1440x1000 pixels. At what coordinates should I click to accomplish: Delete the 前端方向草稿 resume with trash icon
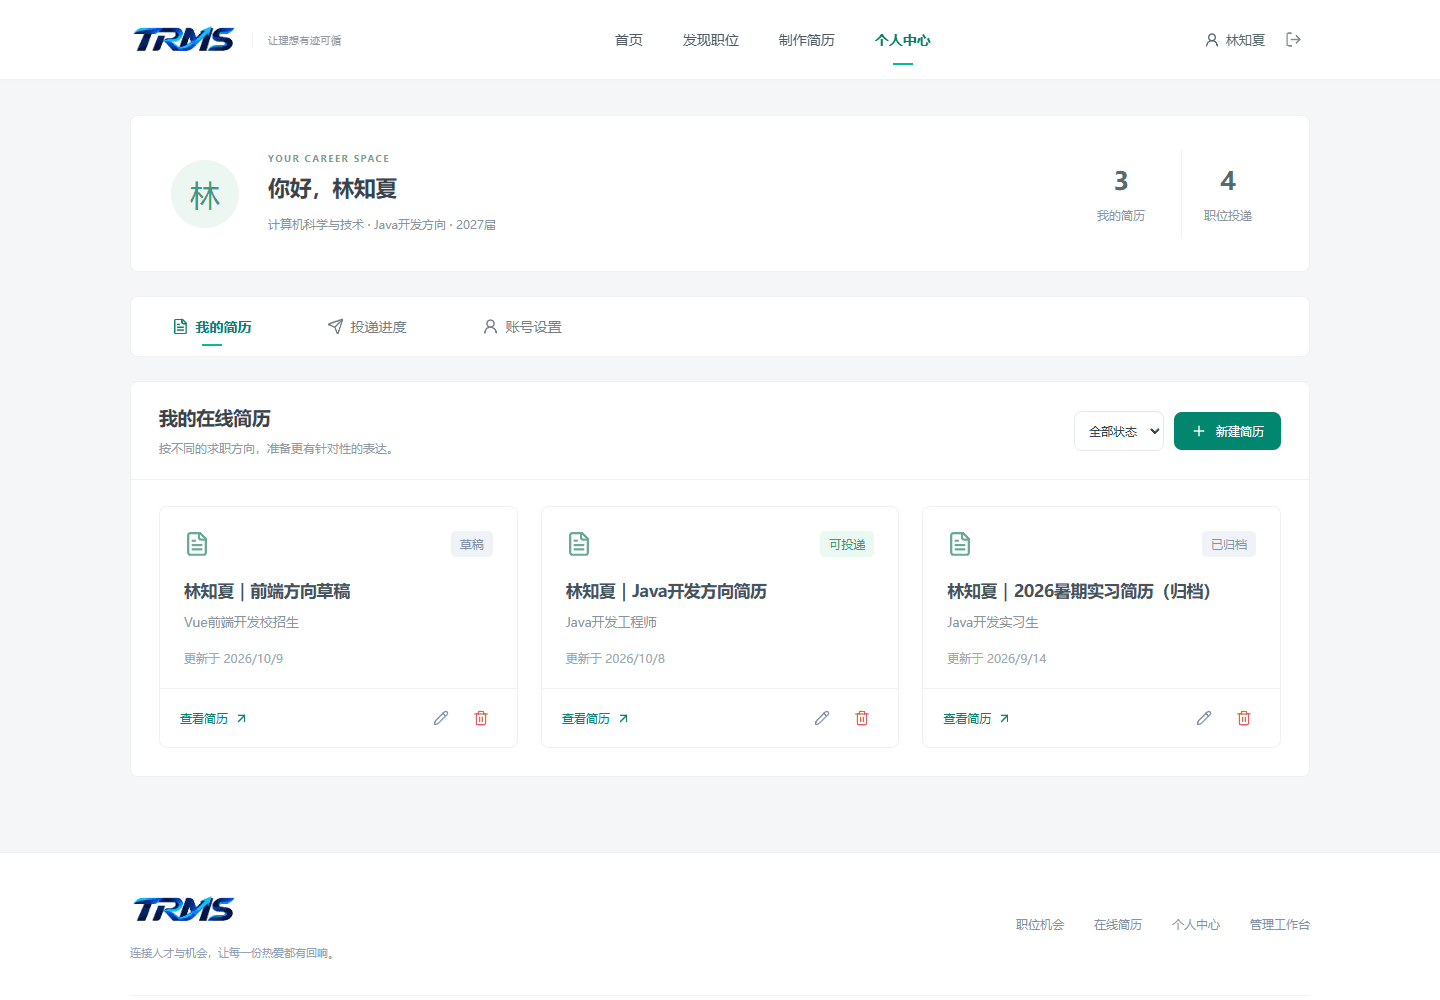[481, 718]
